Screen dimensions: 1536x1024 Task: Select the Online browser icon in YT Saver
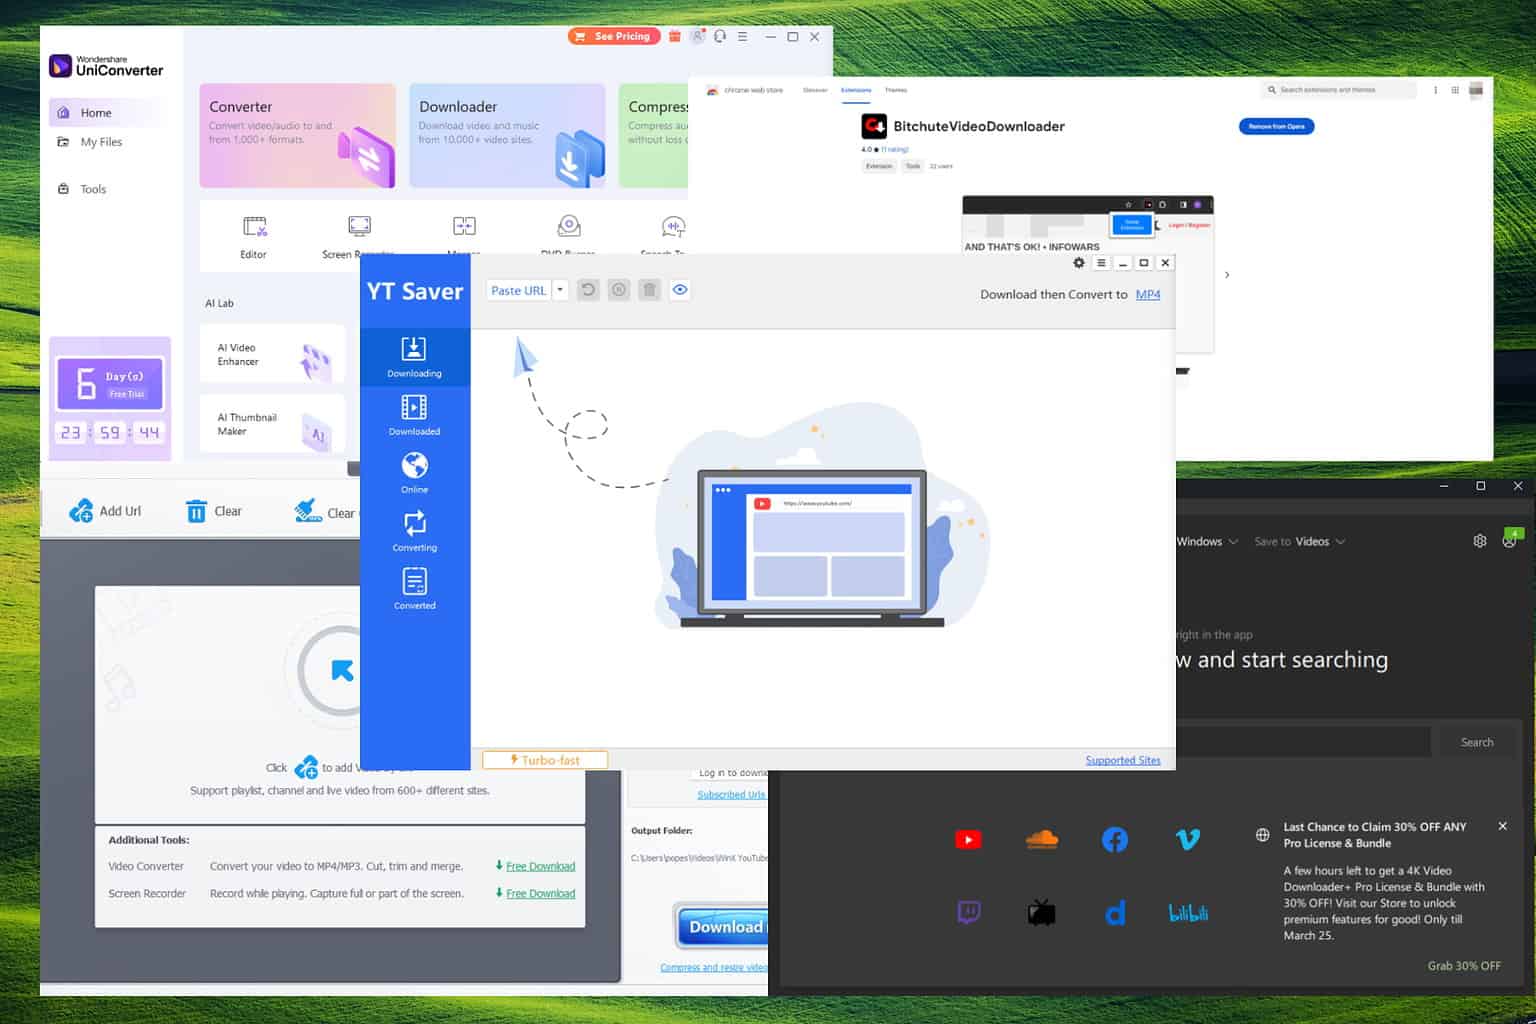414,471
